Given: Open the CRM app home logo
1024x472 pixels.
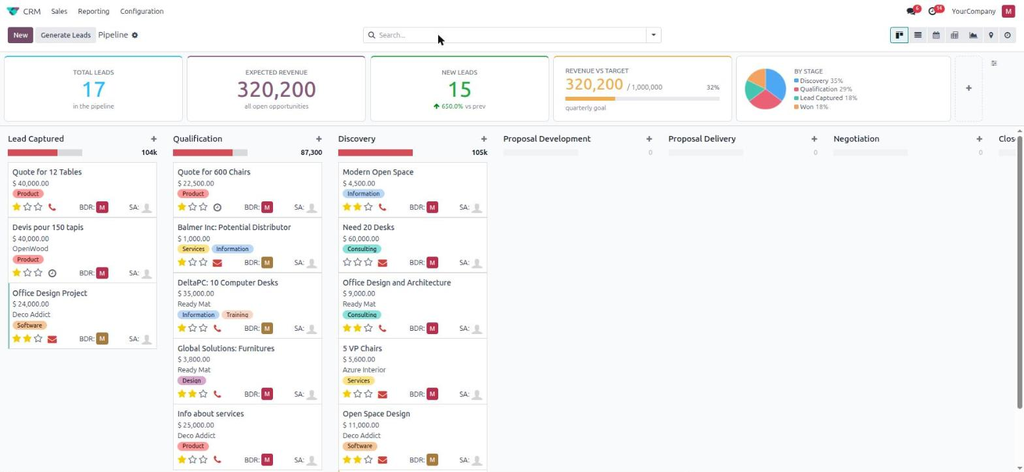Looking at the screenshot, I should pyautogui.click(x=12, y=11).
